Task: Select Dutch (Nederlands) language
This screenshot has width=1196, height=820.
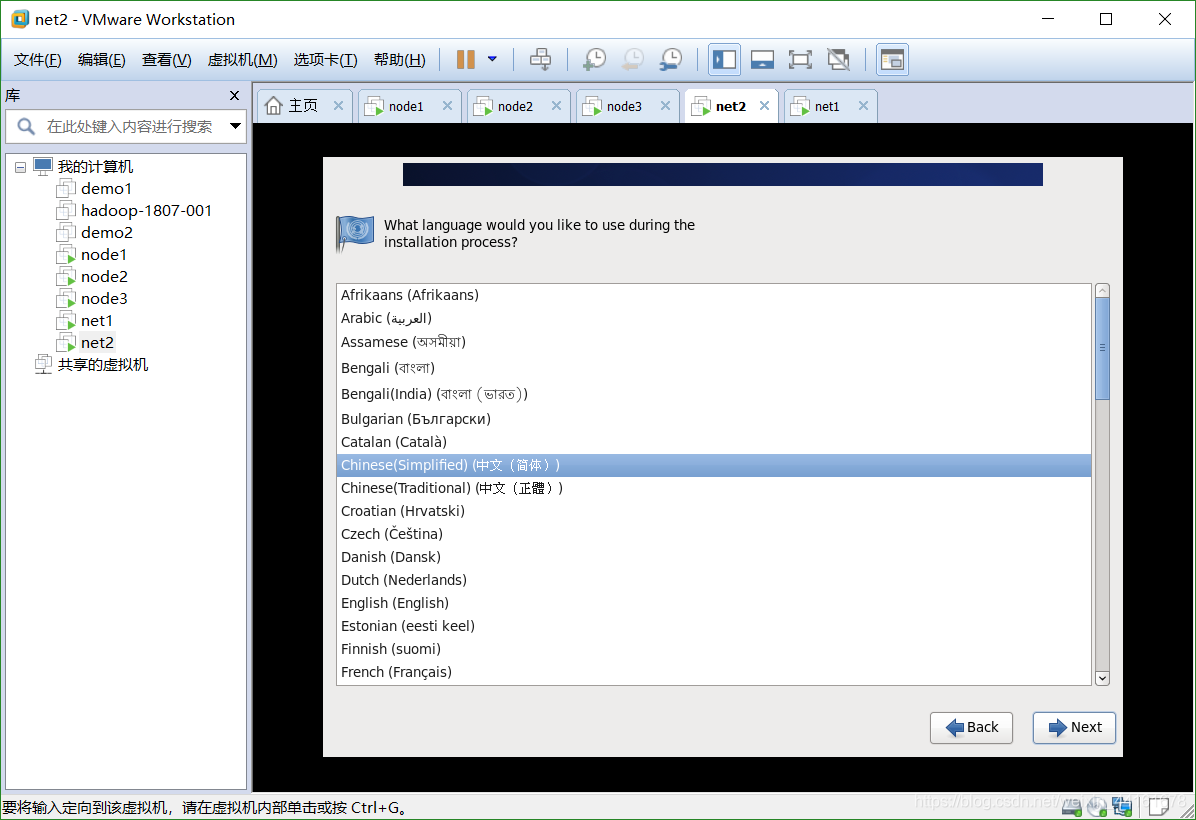Action: point(714,580)
